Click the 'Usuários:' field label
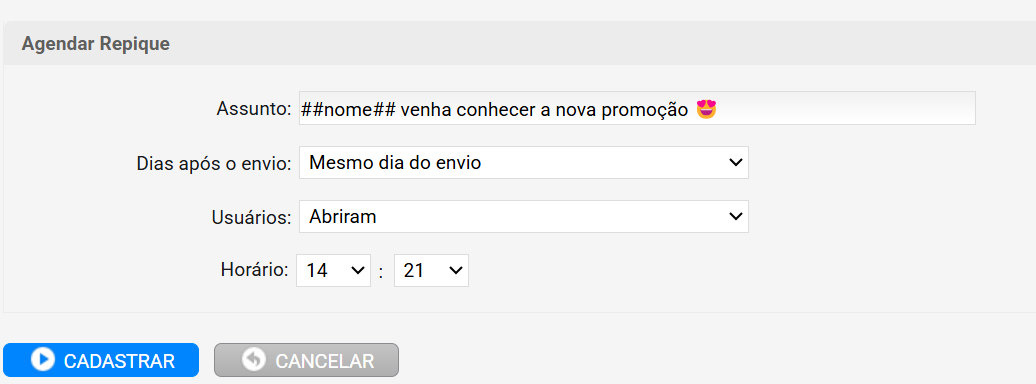 click(252, 217)
